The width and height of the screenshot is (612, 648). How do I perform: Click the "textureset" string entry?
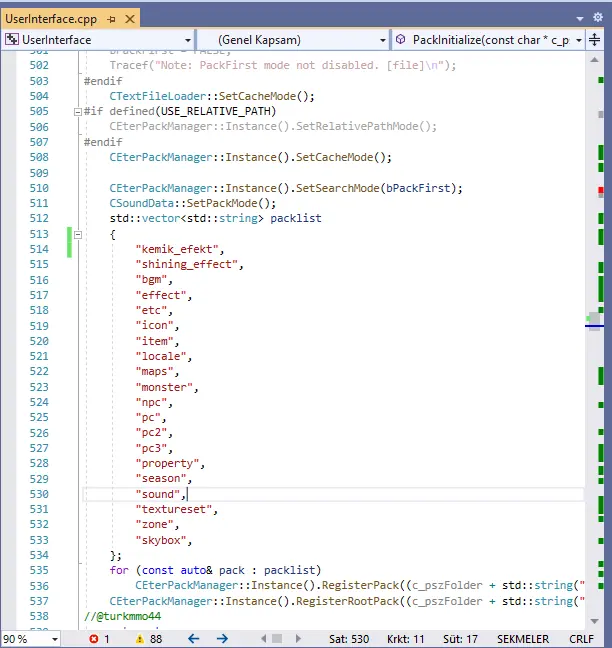(174, 509)
